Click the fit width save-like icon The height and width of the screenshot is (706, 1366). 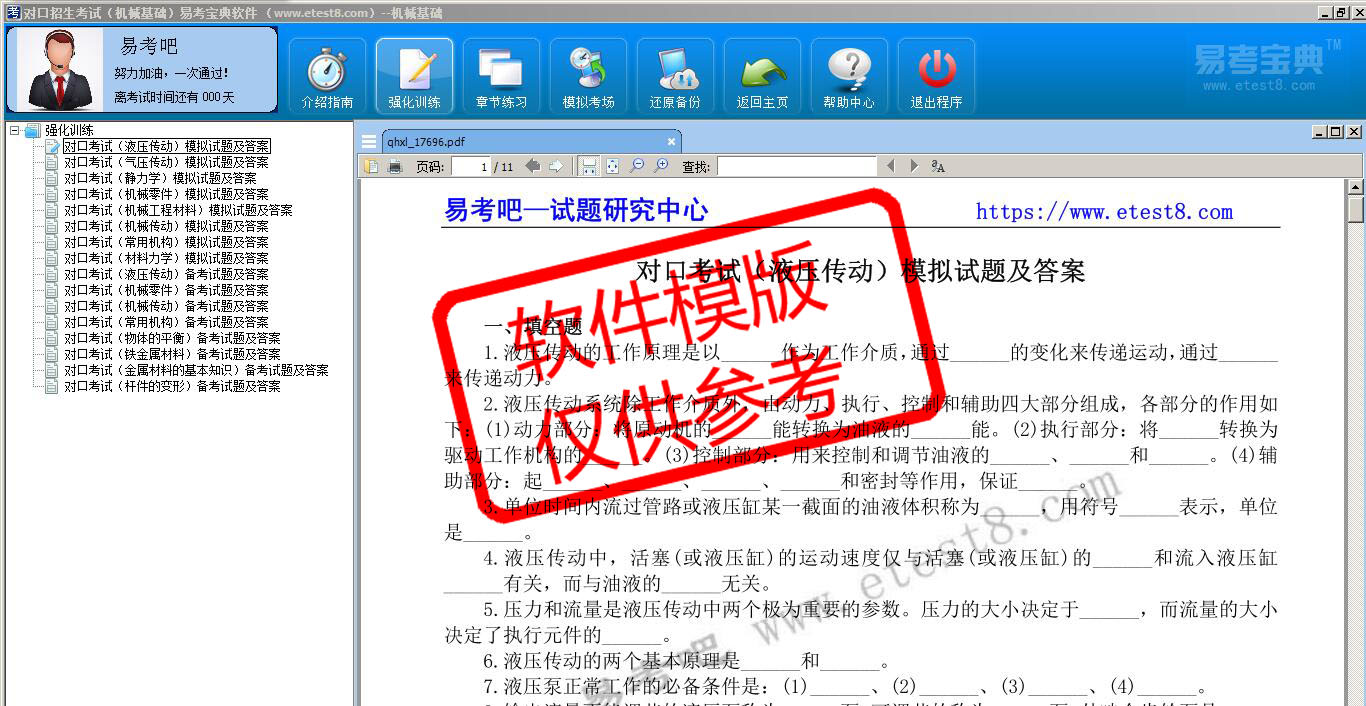[x=589, y=166]
